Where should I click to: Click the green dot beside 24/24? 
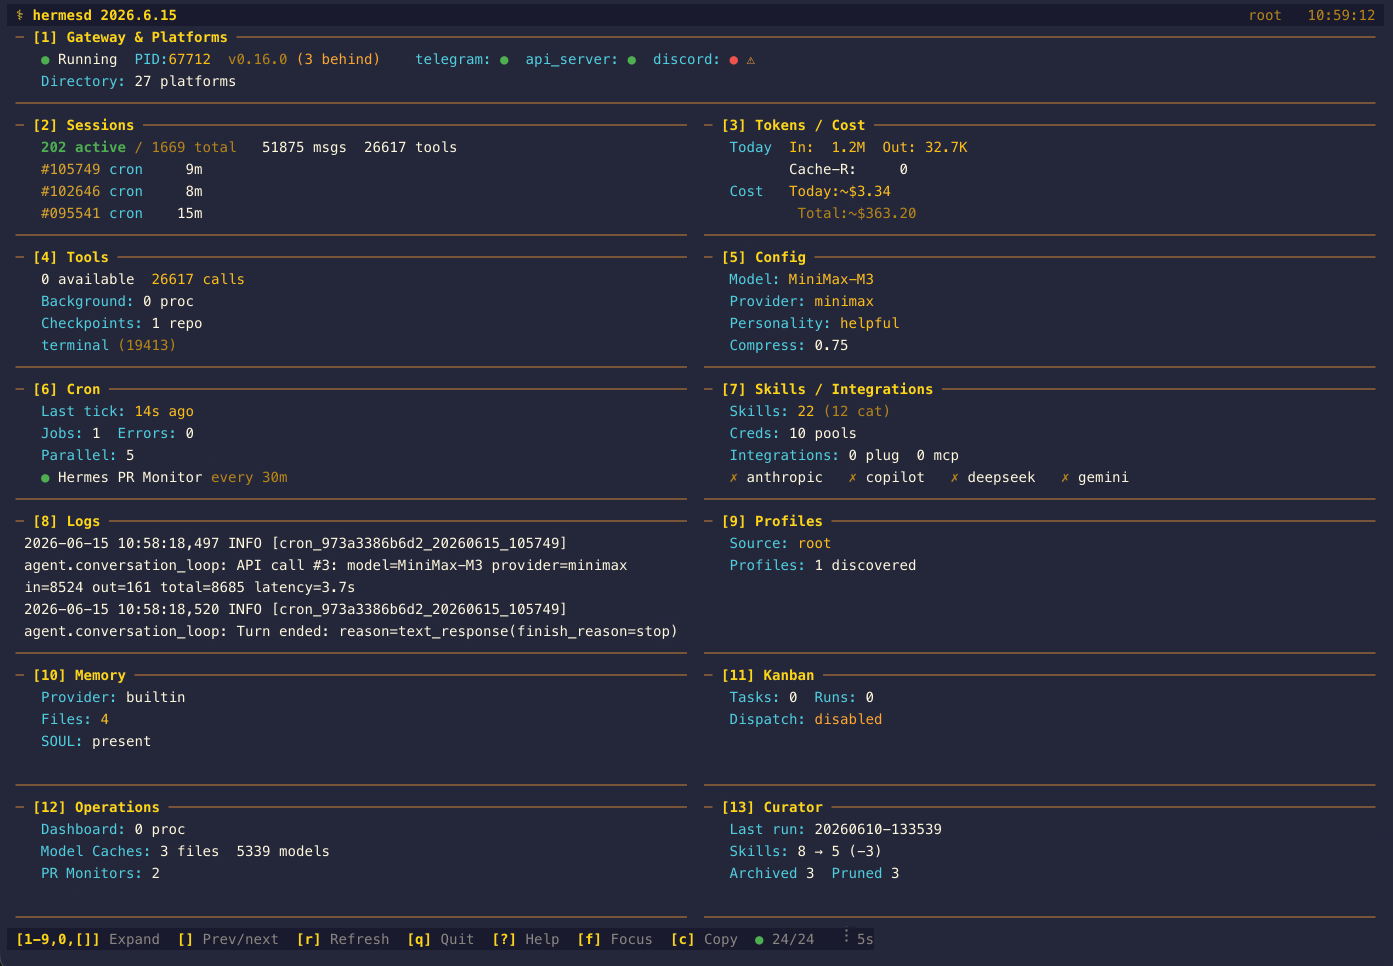click(x=759, y=940)
